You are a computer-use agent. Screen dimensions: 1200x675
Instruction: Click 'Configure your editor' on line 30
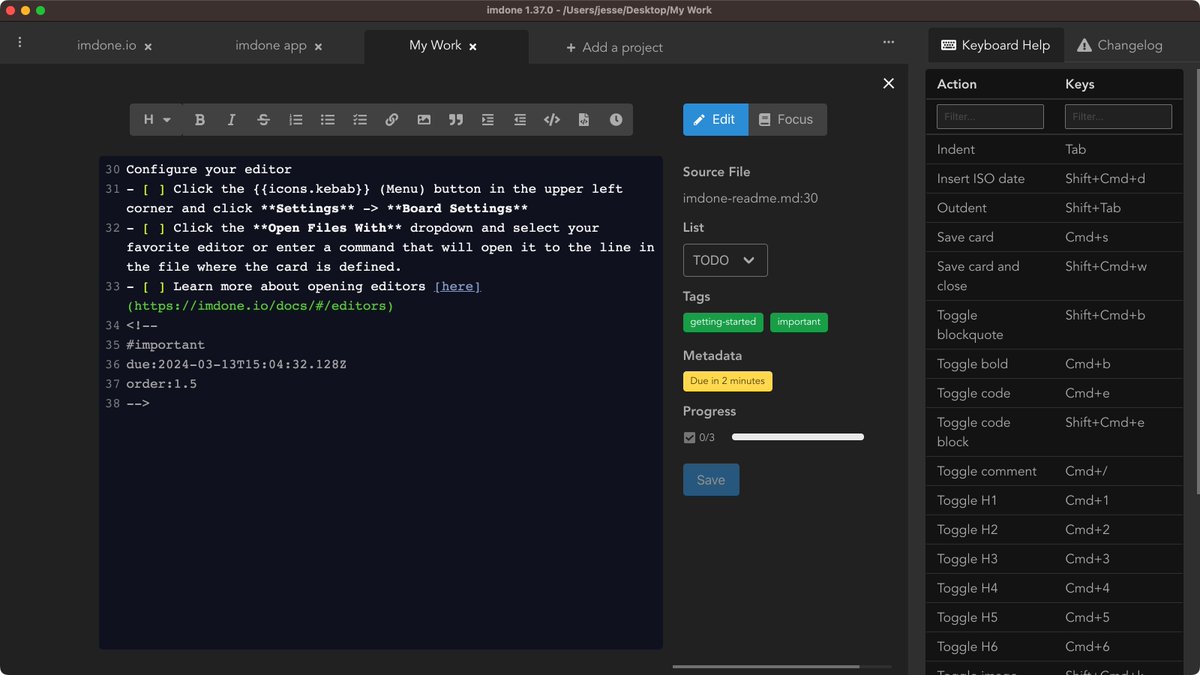point(209,170)
